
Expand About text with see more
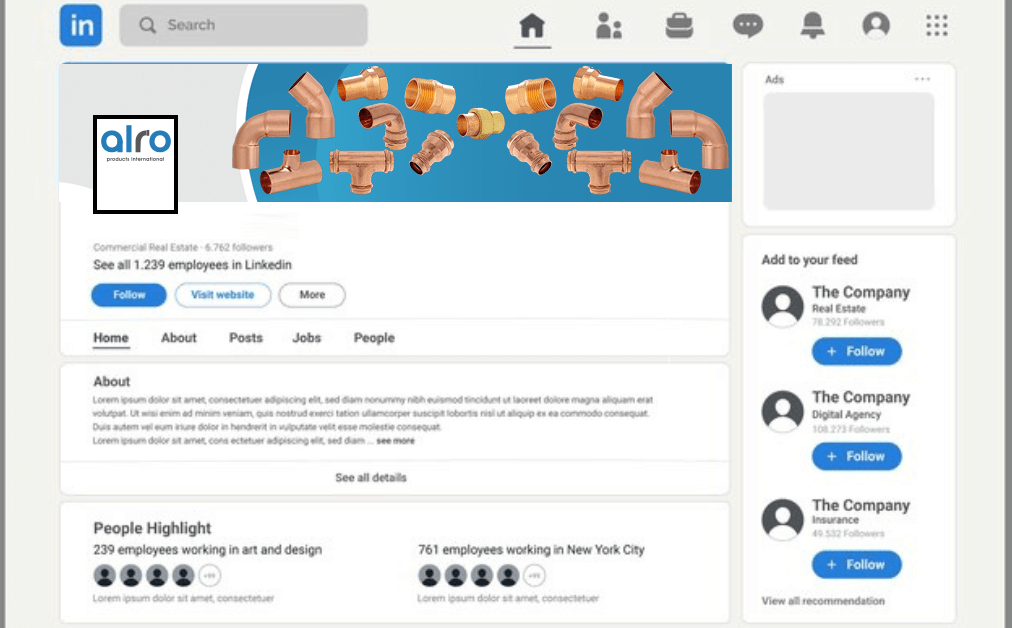[395, 441]
